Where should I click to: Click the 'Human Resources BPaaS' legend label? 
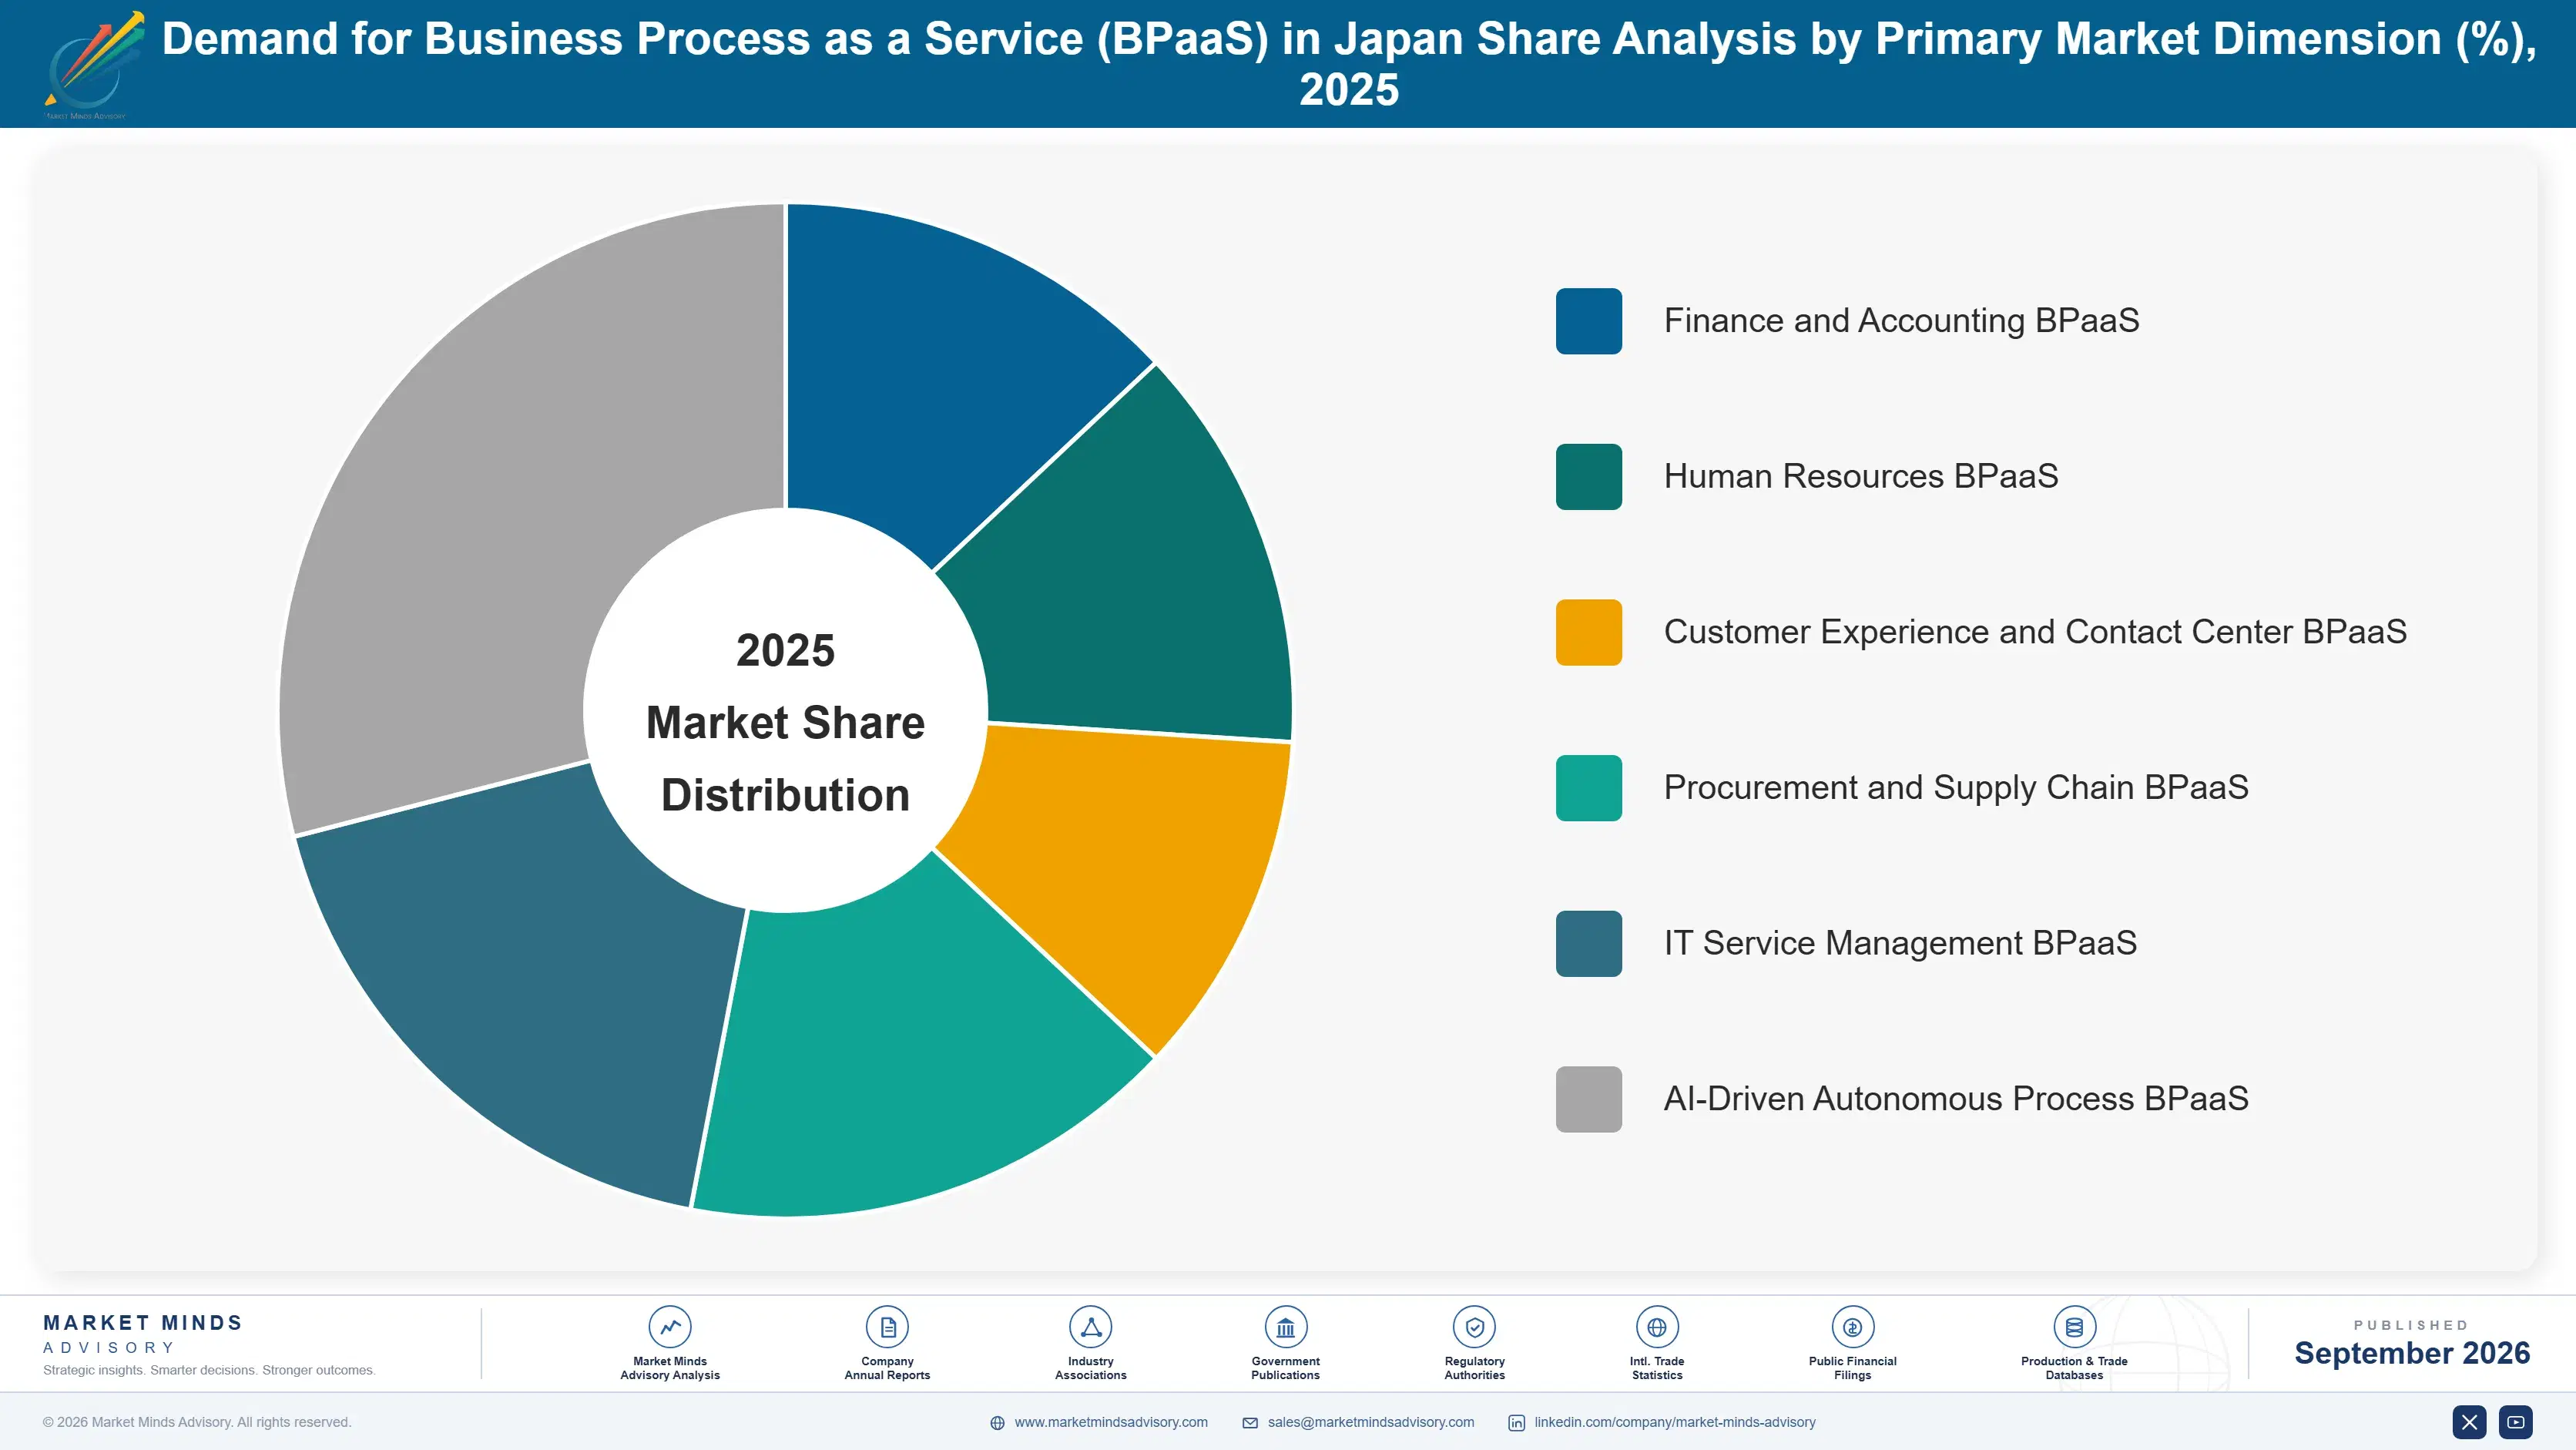pyautogui.click(x=1861, y=477)
